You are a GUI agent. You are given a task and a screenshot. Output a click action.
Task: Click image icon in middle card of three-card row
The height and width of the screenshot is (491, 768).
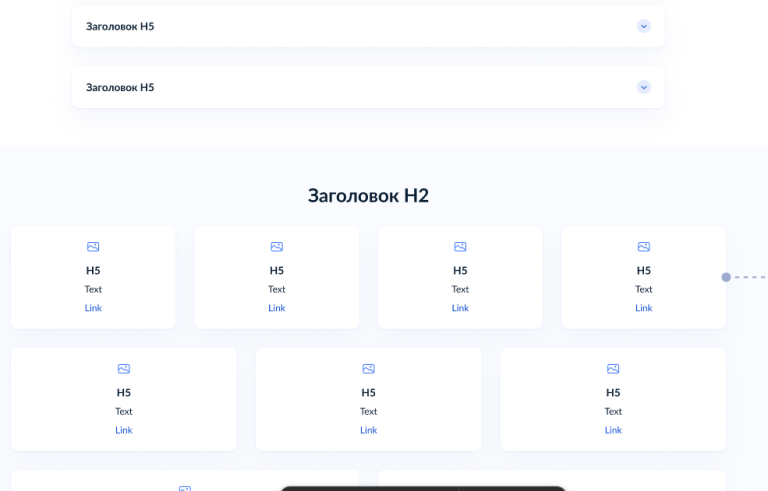[x=368, y=368]
